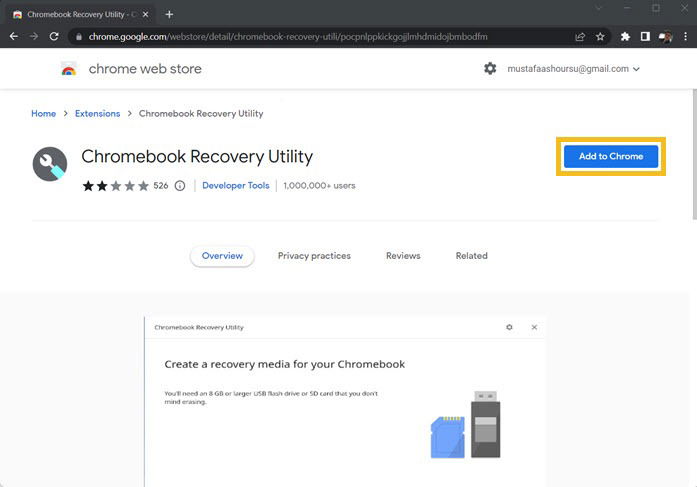Click the 526 ratings count
This screenshot has height=487, width=697.
(x=161, y=186)
